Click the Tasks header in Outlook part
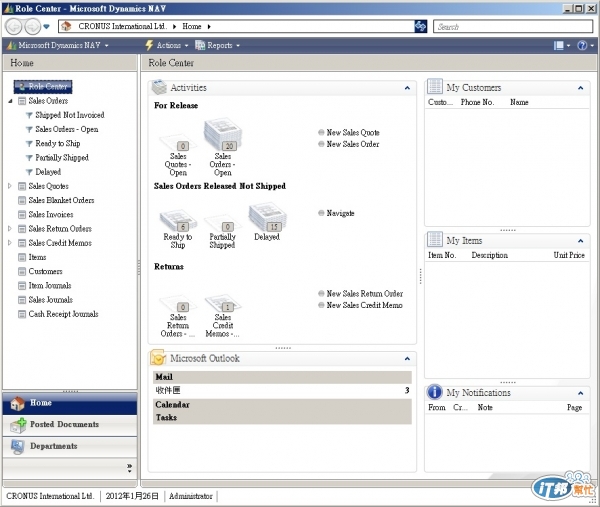This screenshot has height=507, width=600. click(282, 417)
